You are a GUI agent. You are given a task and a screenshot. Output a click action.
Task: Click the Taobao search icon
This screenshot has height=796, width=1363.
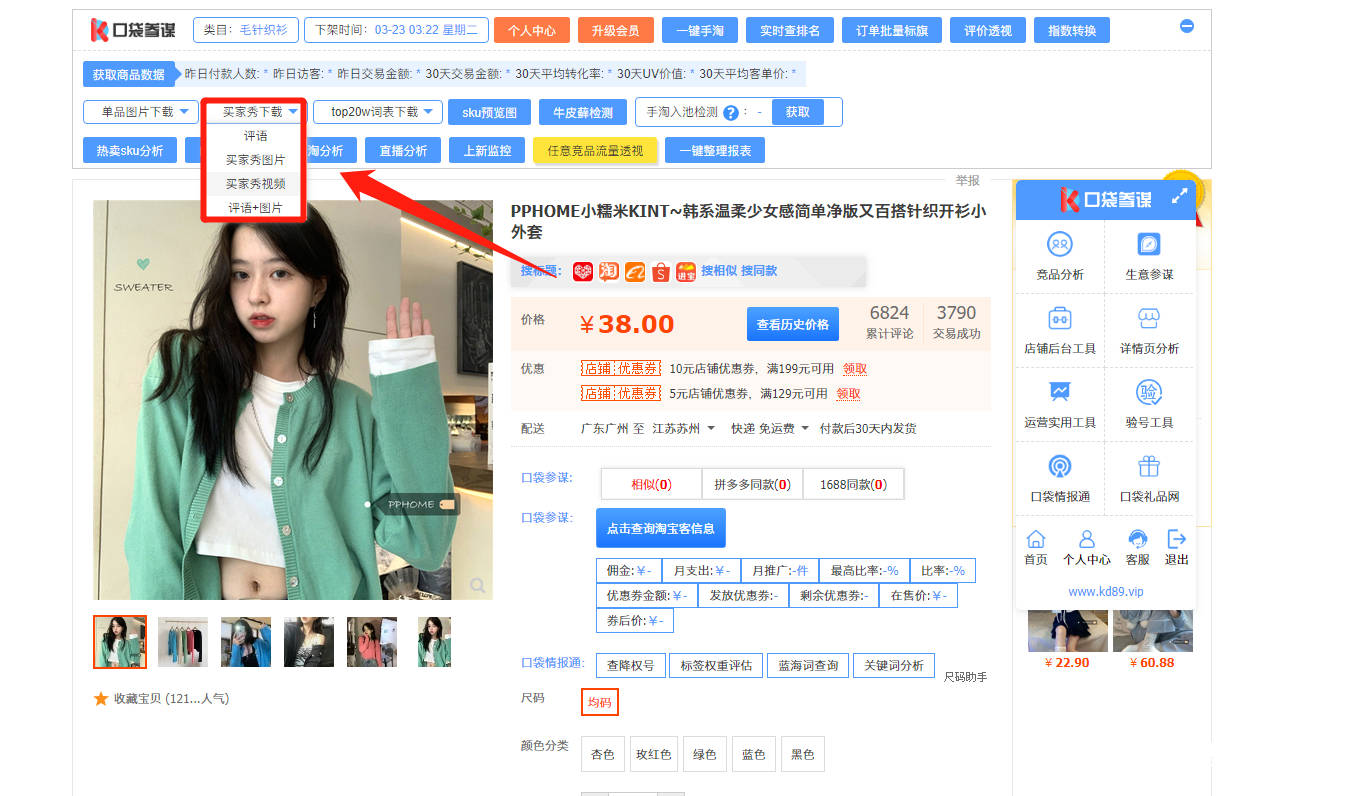pos(609,271)
